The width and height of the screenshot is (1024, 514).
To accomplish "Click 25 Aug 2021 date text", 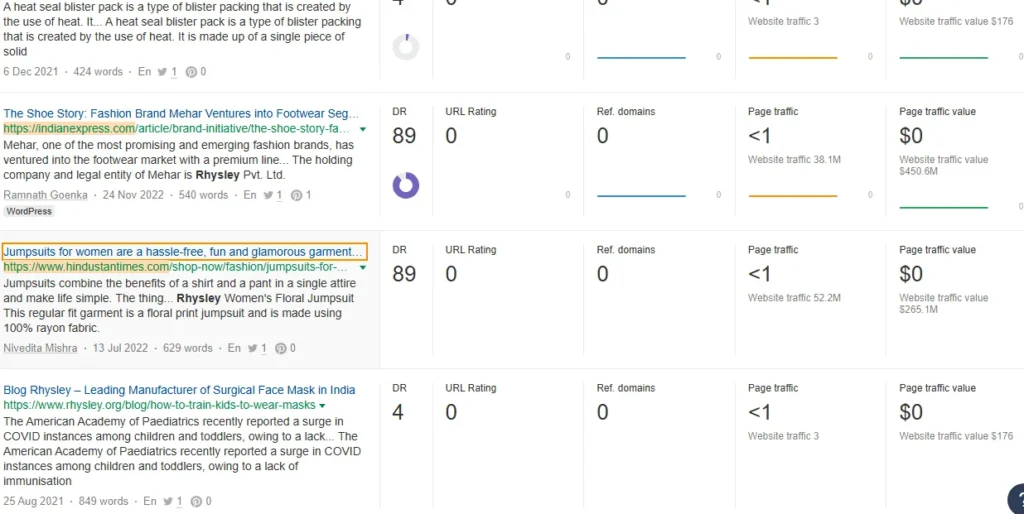I will pyautogui.click(x=33, y=501).
